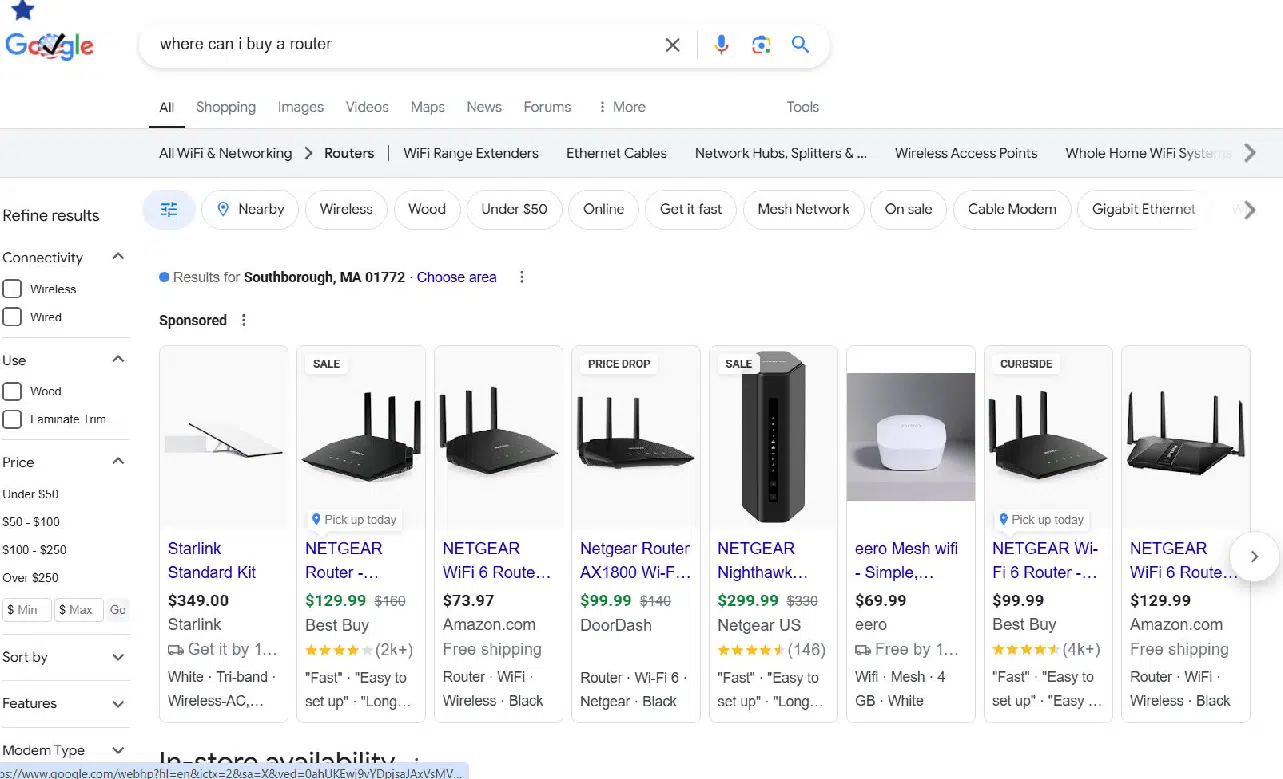The width and height of the screenshot is (1283, 779).
Task: Focus the $ Min price field
Action: pos(27,610)
